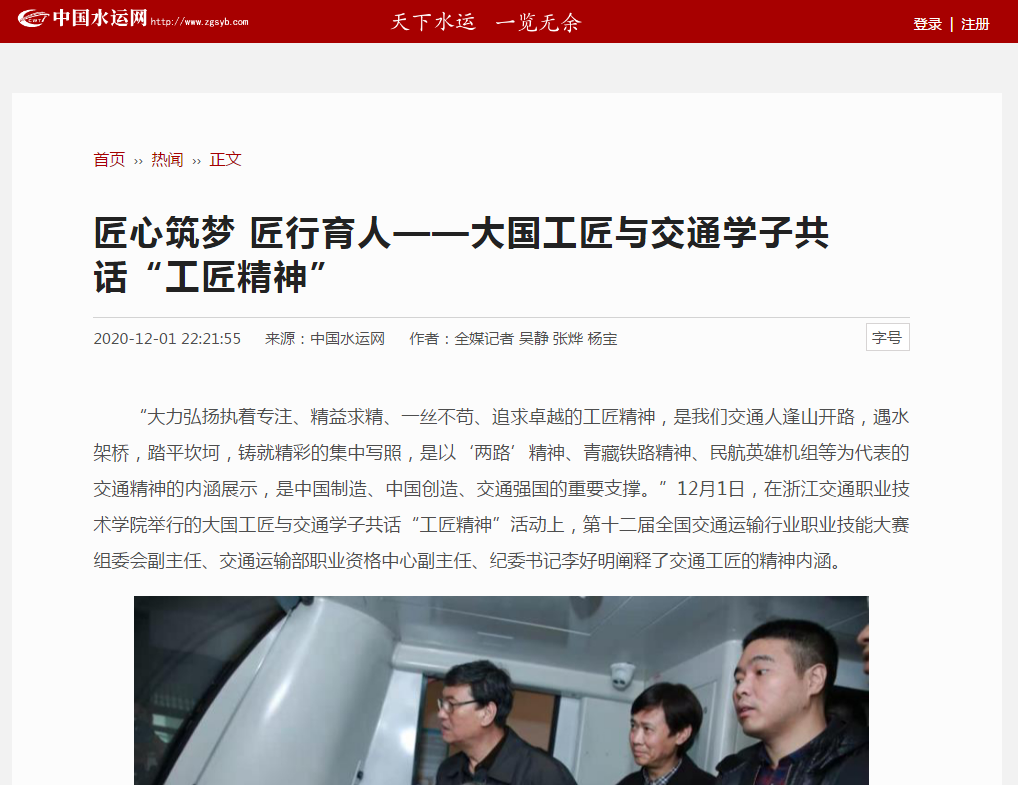
Task: Open the 热闻 breadcrumb section
Action: (167, 160)
